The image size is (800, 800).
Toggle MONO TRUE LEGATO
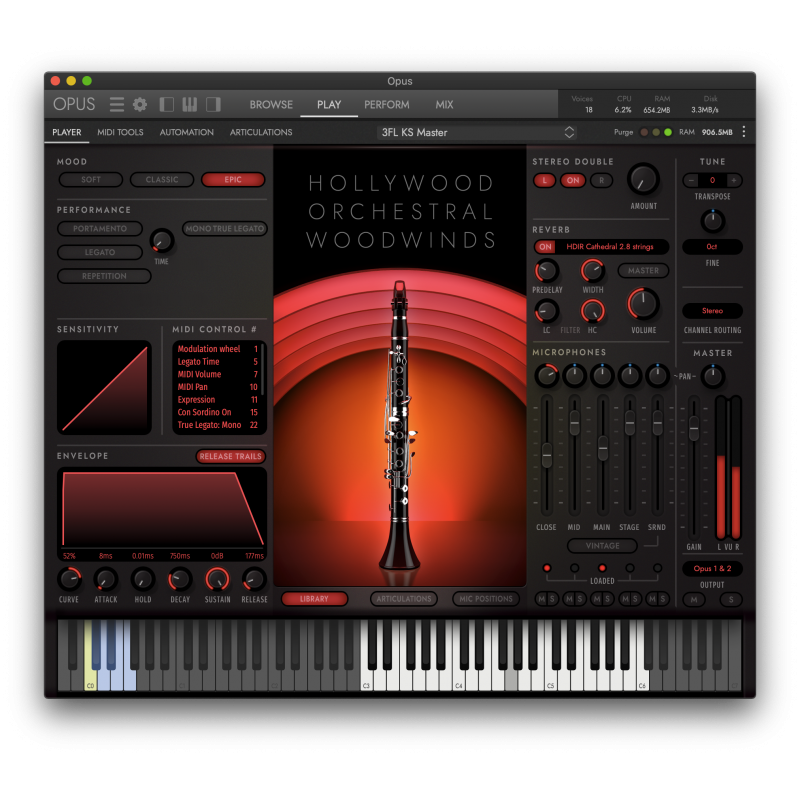click(x=224, y=229)
